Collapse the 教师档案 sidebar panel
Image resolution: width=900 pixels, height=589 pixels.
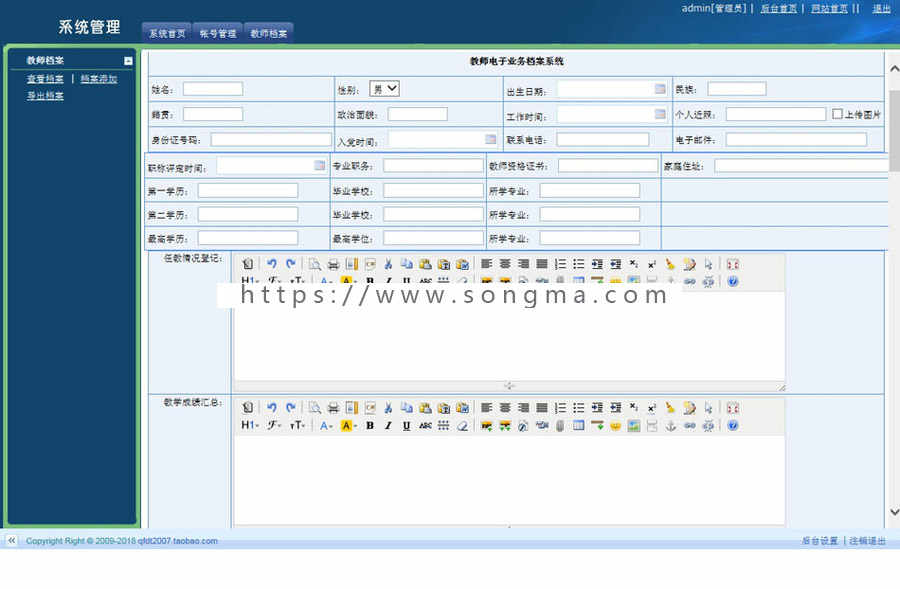point(128,61)
